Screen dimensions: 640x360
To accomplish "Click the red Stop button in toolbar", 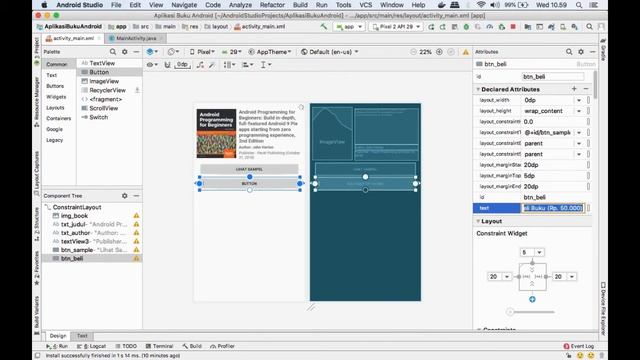I will point(513,27).
